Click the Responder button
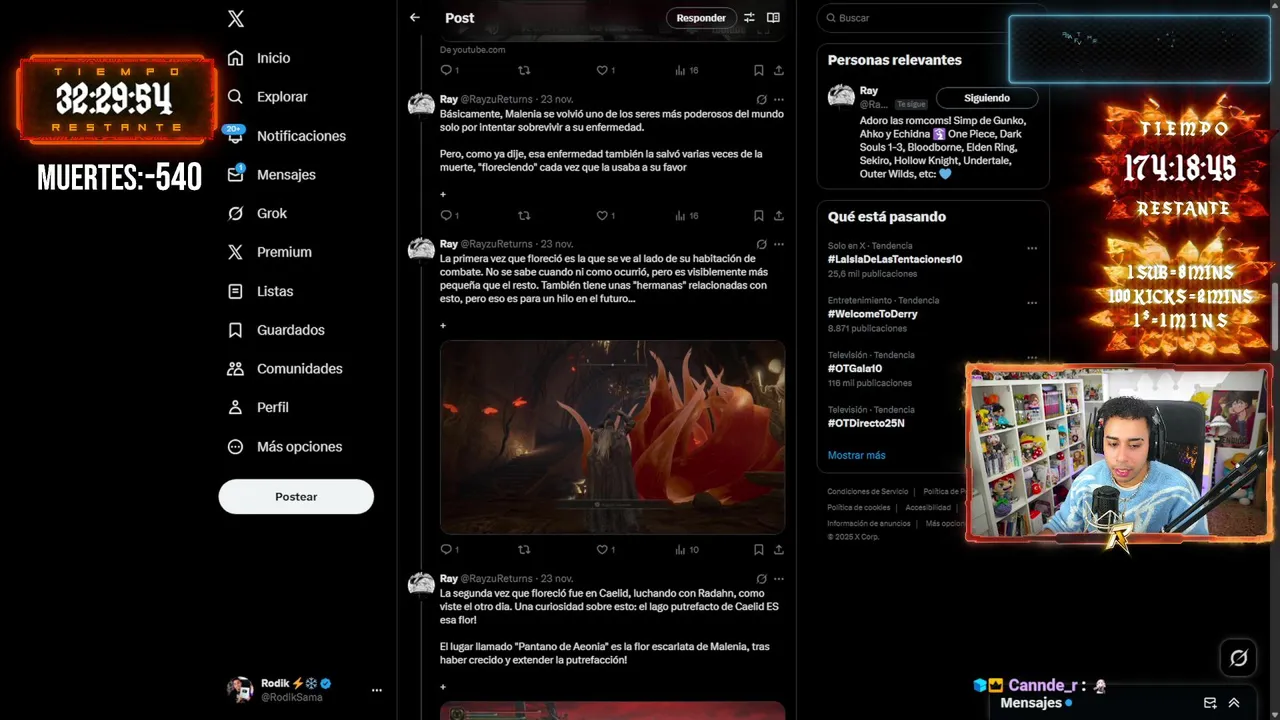Viewport: 1280px width, 720px height. tap(701, 18)
